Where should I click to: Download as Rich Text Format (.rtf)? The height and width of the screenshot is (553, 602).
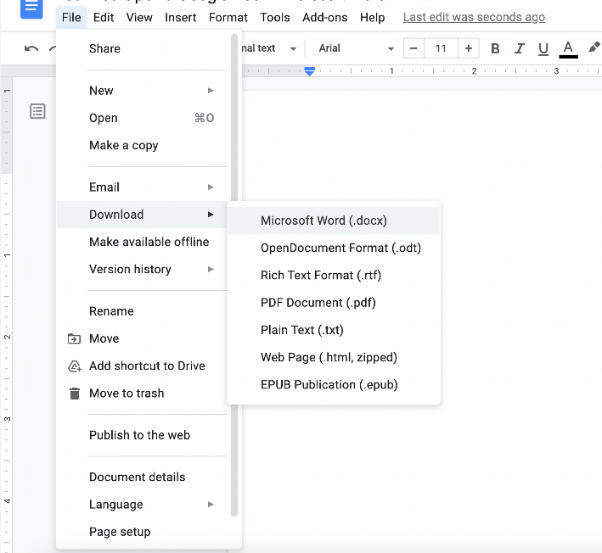tap(334, 275)
